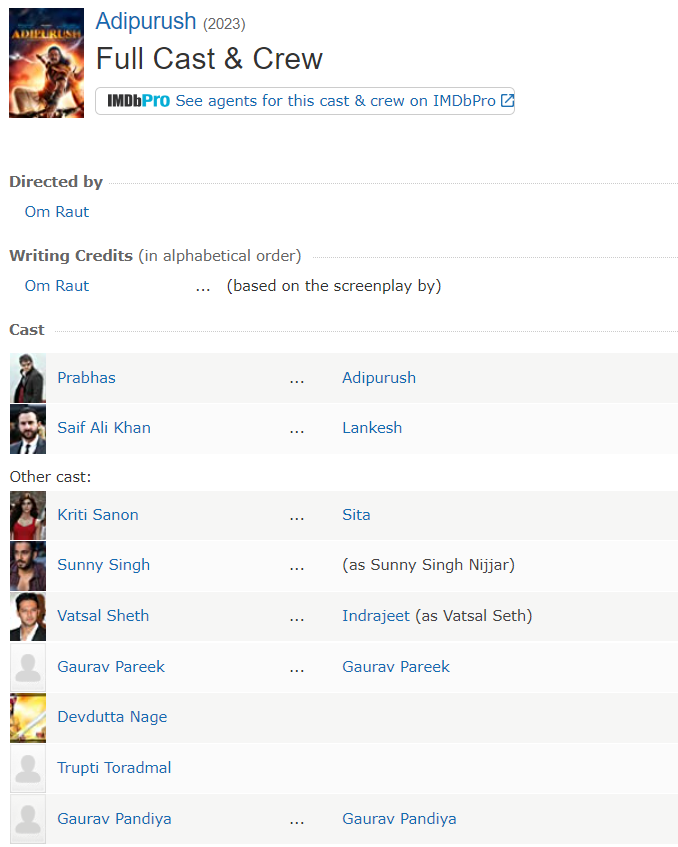Click Trupti Toradmal's placeholder avatar icon
The image size is (678, 847).
(28, 768)
